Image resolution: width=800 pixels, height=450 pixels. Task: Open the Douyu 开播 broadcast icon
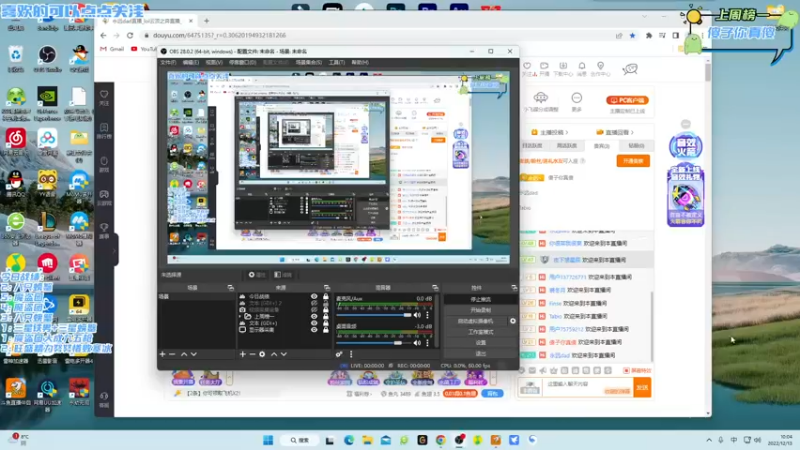tap(544, 66)
